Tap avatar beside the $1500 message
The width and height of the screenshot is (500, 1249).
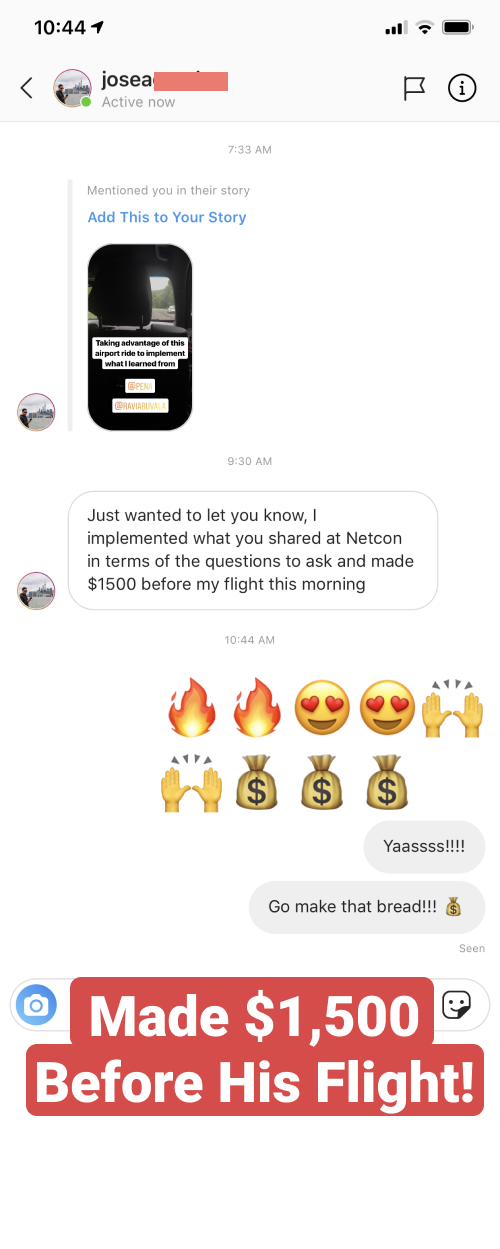[x=37, y=591]
